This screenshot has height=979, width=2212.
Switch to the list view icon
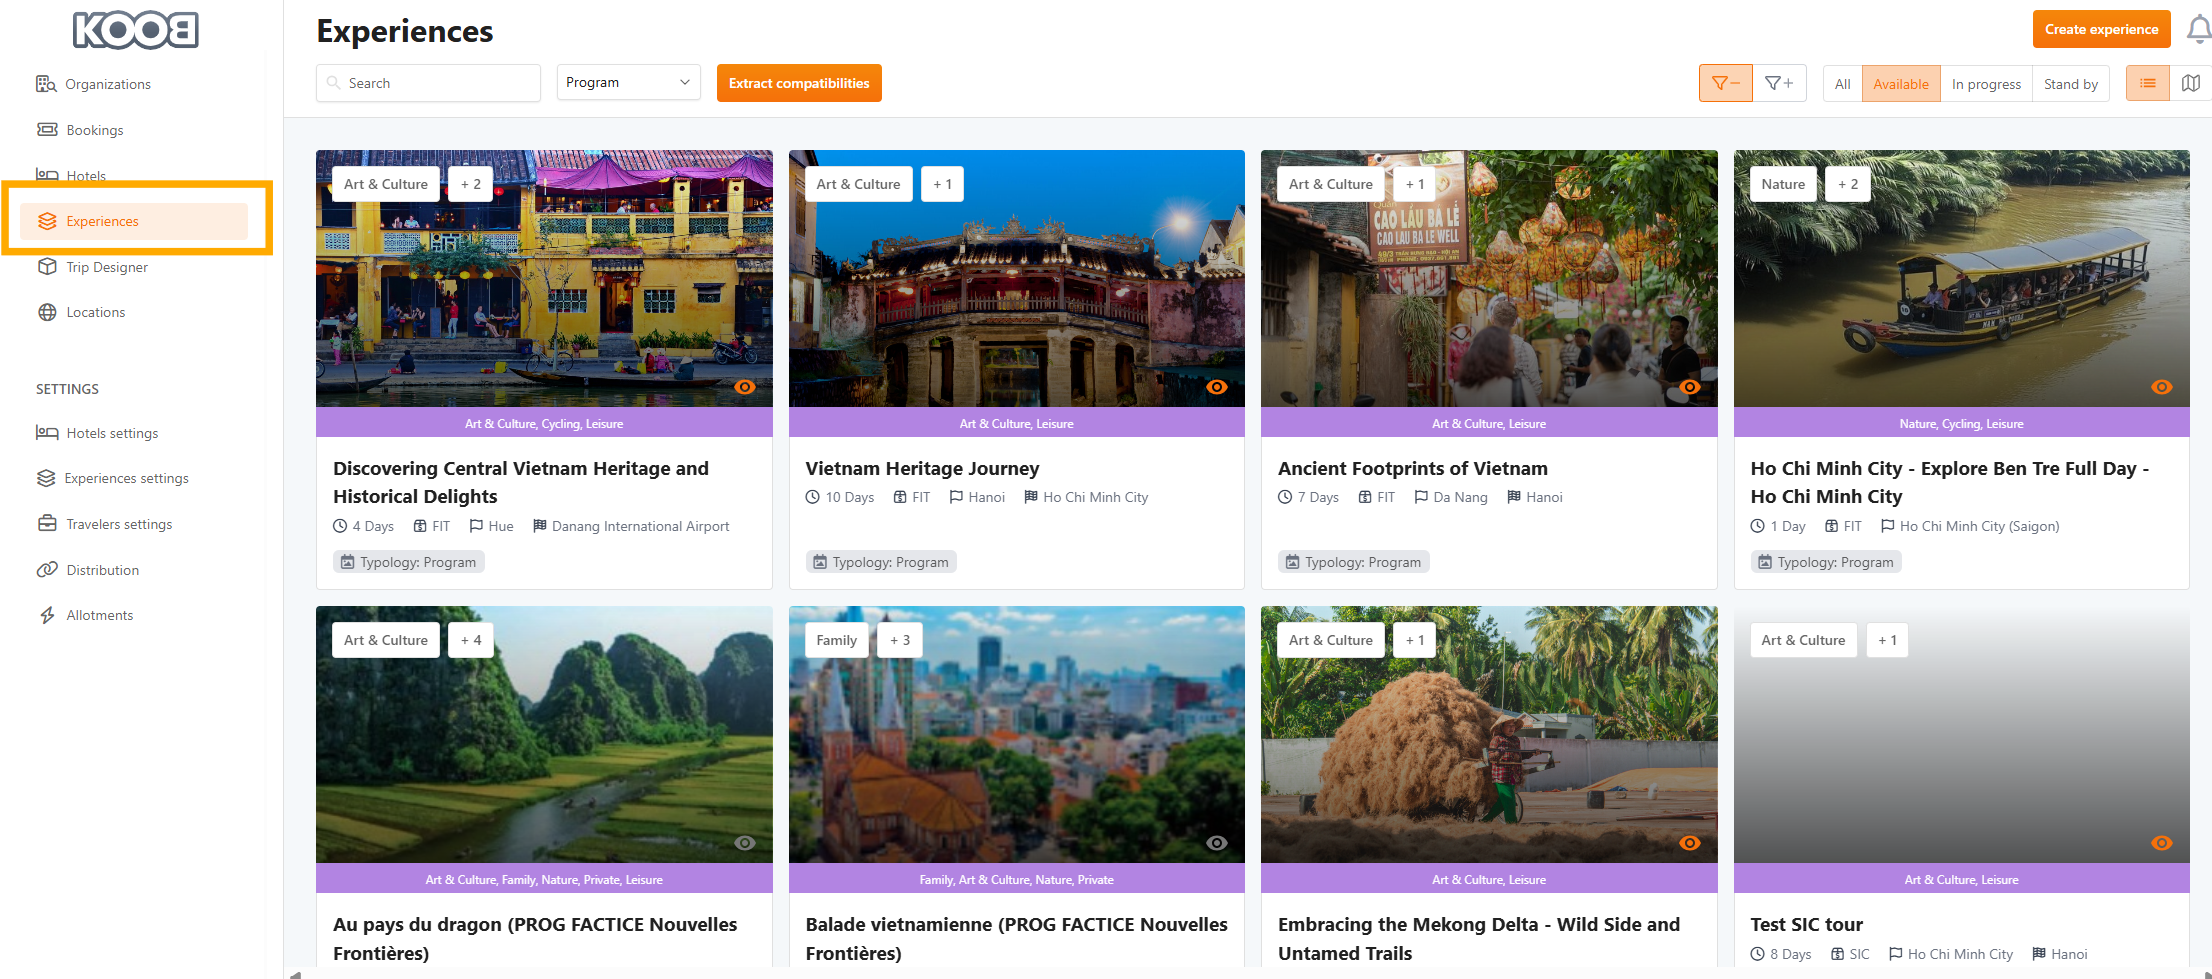[x=2147, y=84]
